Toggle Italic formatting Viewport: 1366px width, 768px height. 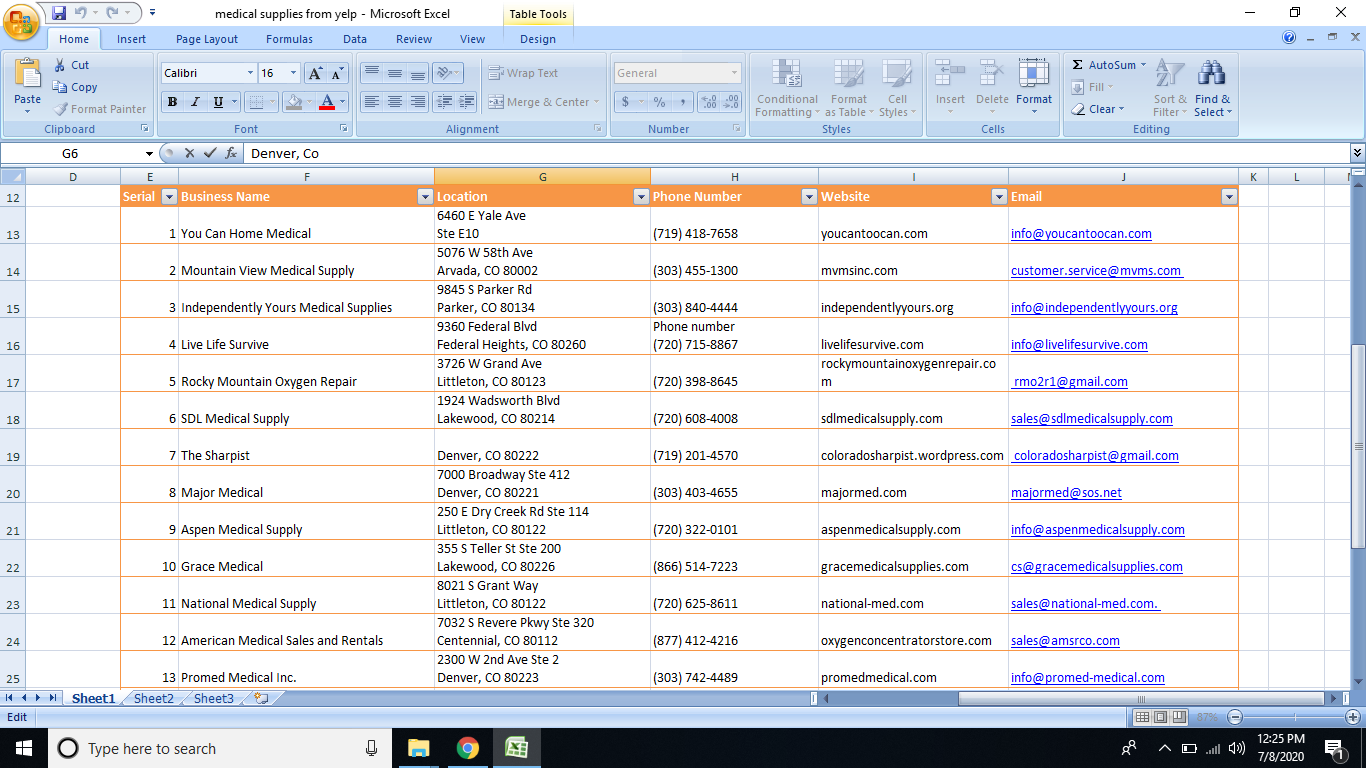(x=194, y=102)
